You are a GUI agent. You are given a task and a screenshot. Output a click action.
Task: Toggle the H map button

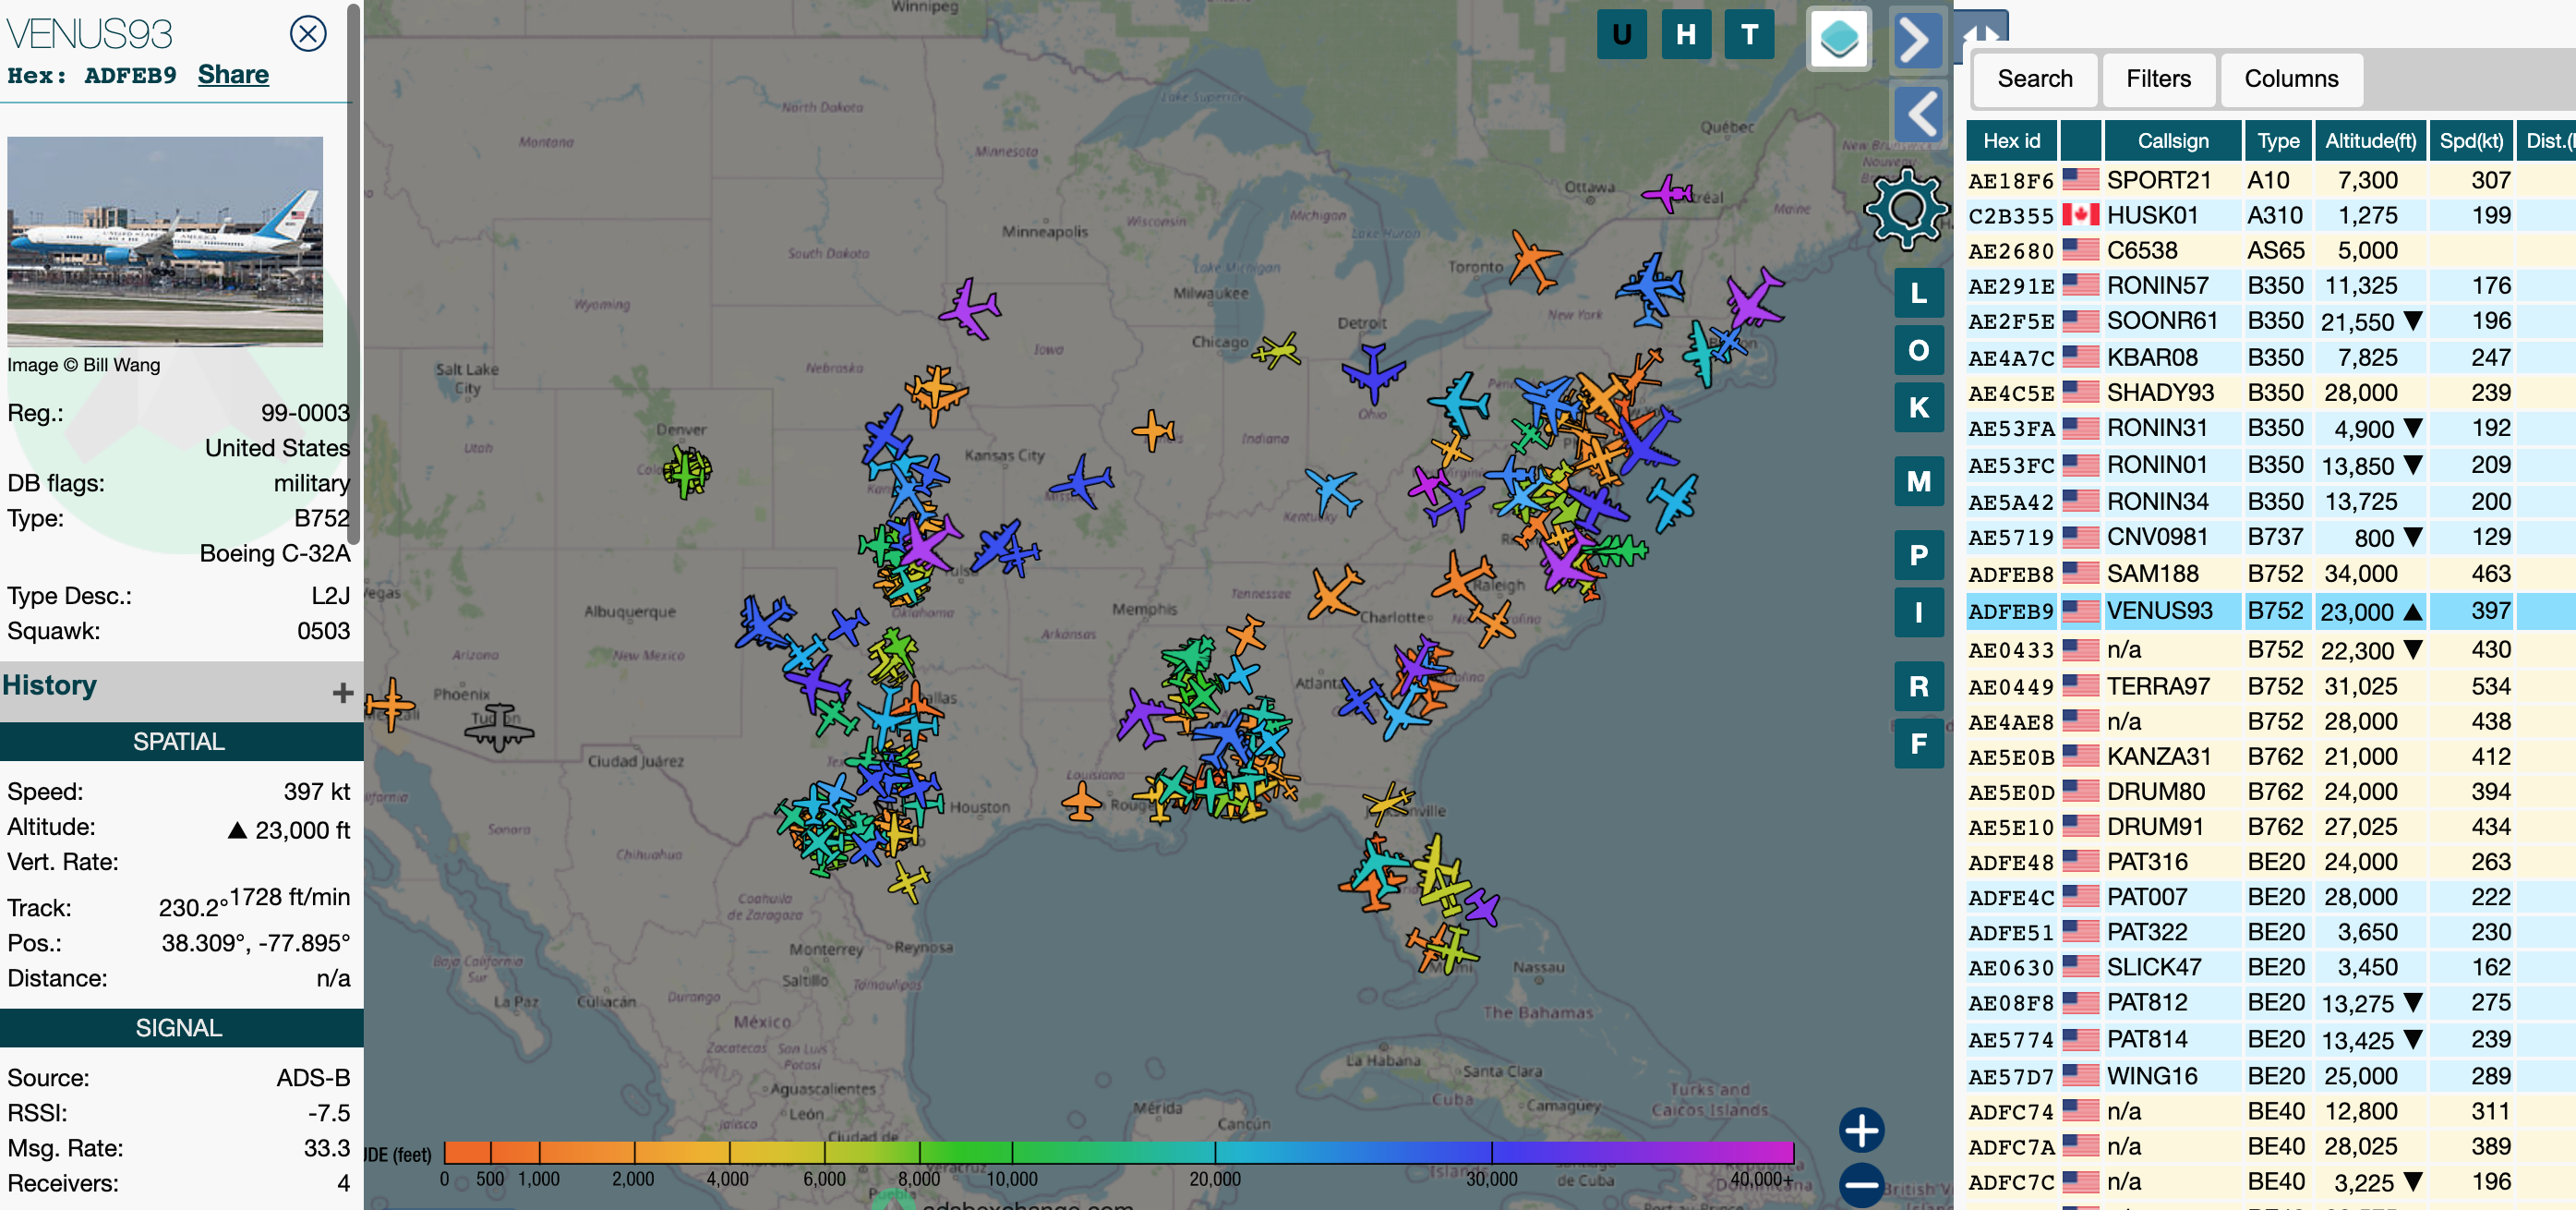pos(1686,35)
